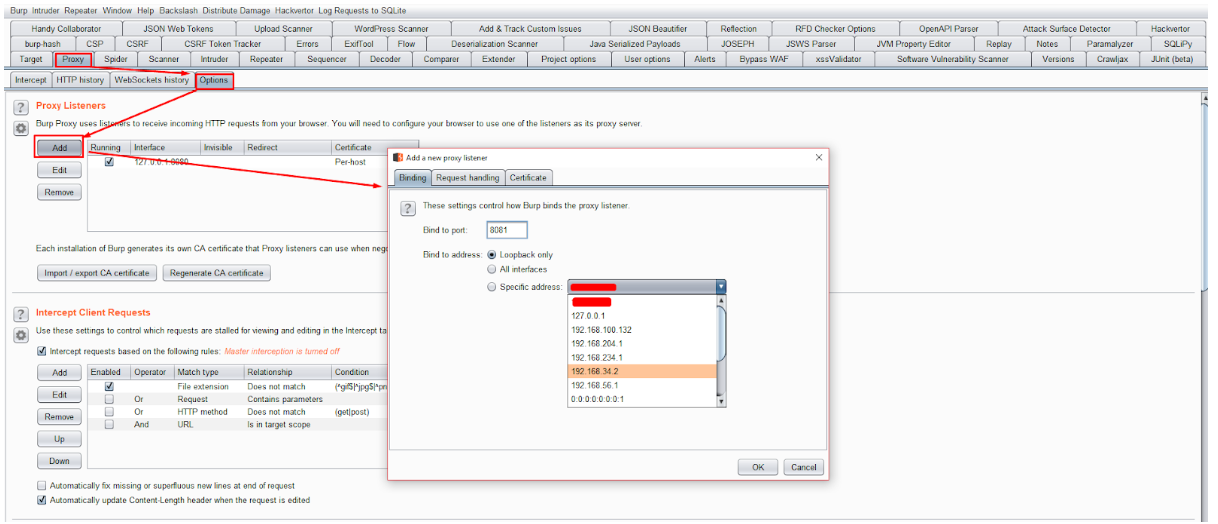1218x524 pixels.
Task: Open Log Requests to SQLite menu
Action: coord(362,9)
